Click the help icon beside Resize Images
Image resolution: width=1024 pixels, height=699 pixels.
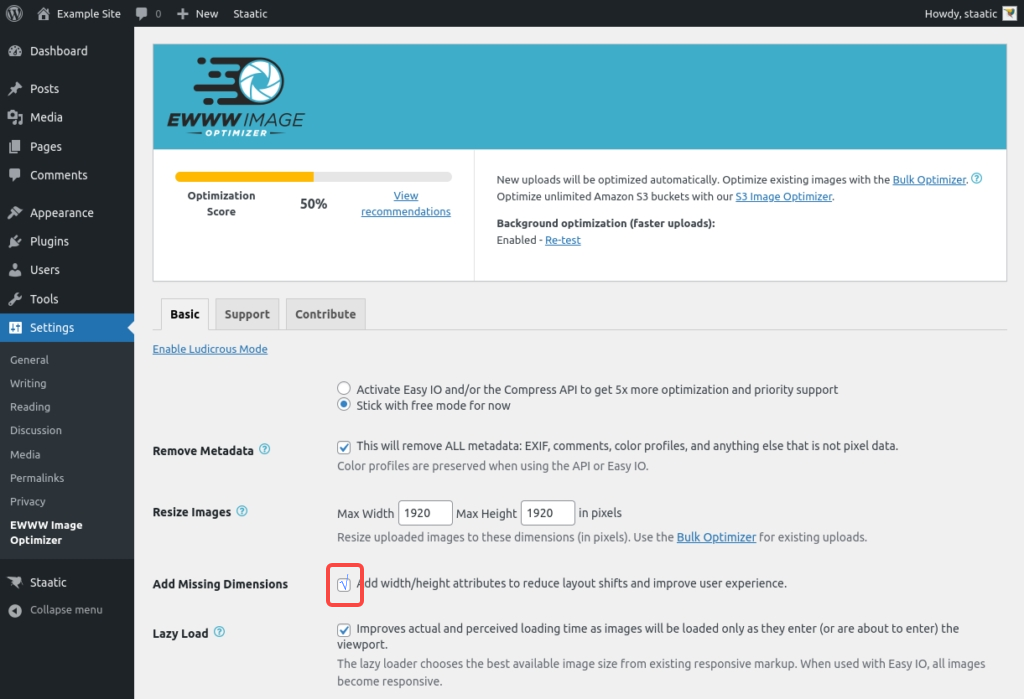(242, 511)
